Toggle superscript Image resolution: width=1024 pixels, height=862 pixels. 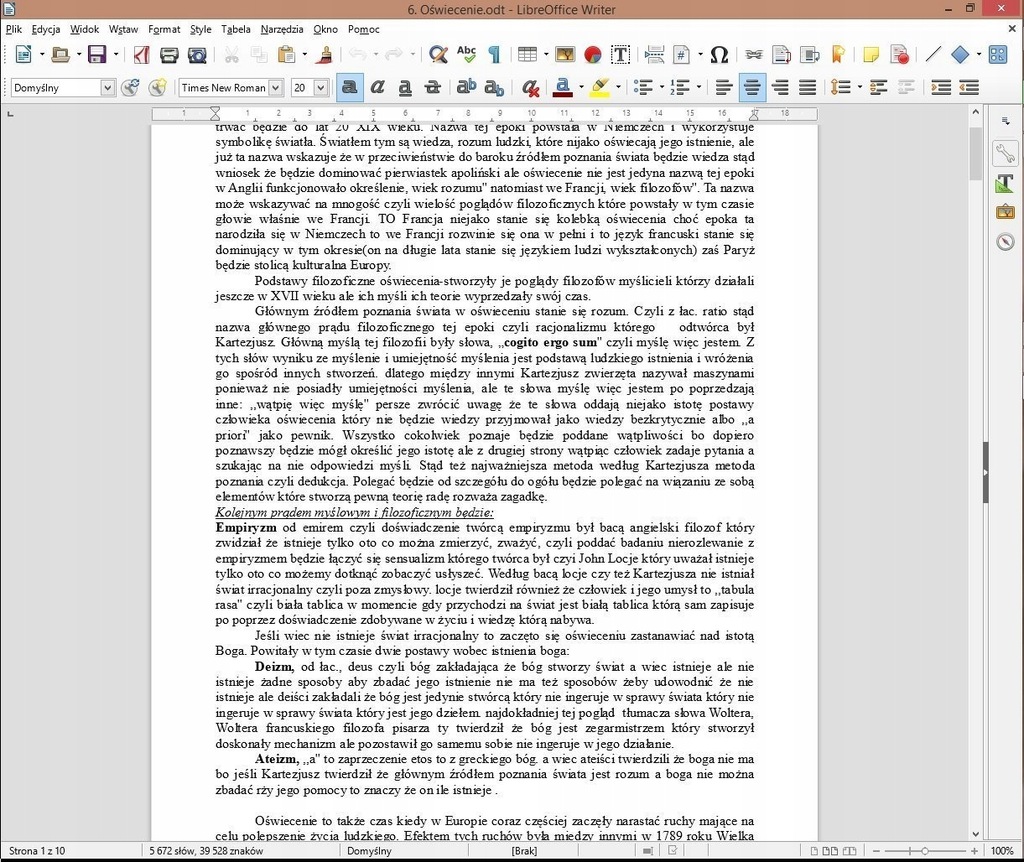point(466,88)
